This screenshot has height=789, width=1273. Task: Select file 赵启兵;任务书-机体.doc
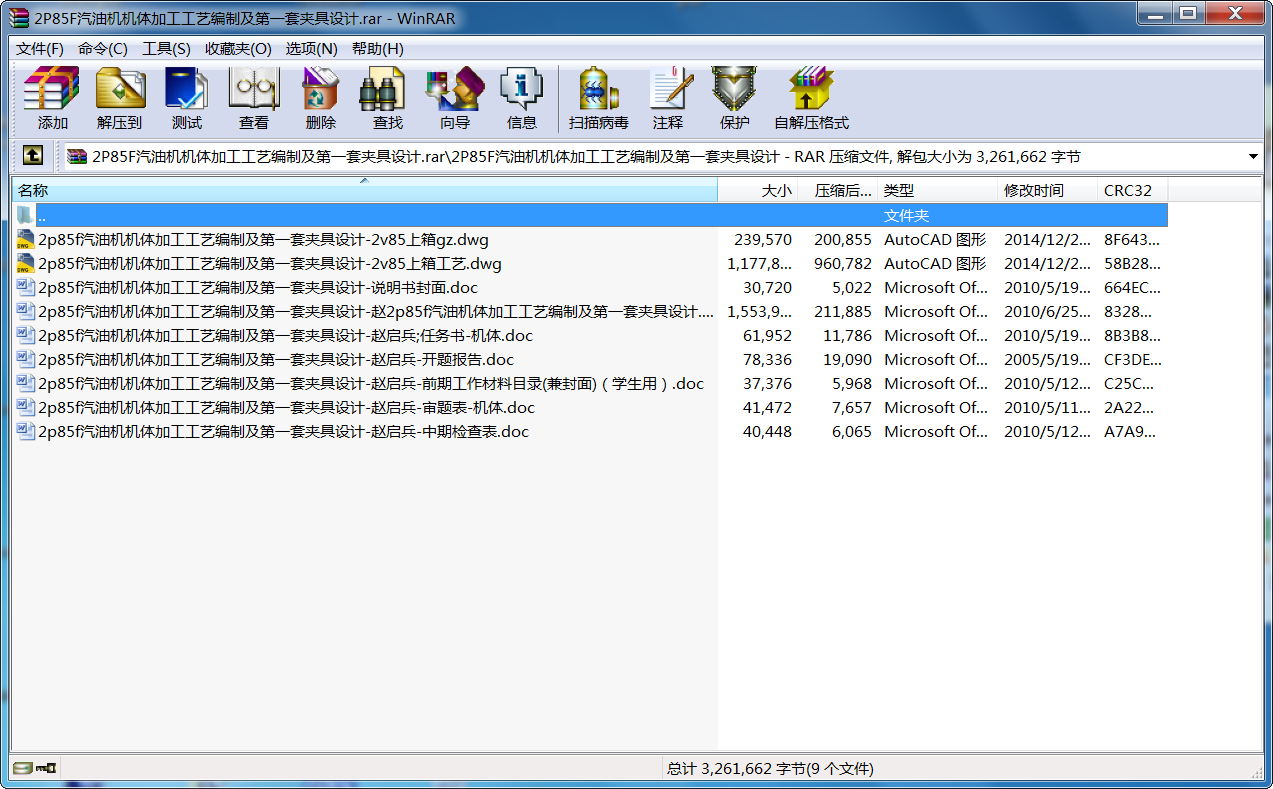click(x=286, y=335)
